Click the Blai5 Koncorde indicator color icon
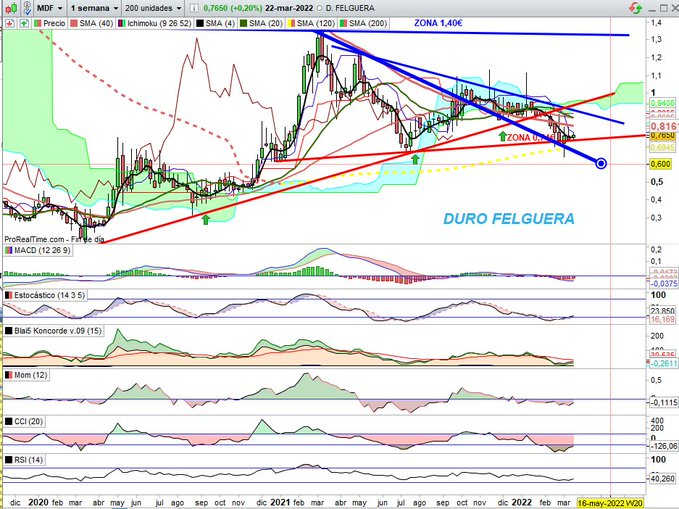679x509 pixels. click(x=9, y=331)
